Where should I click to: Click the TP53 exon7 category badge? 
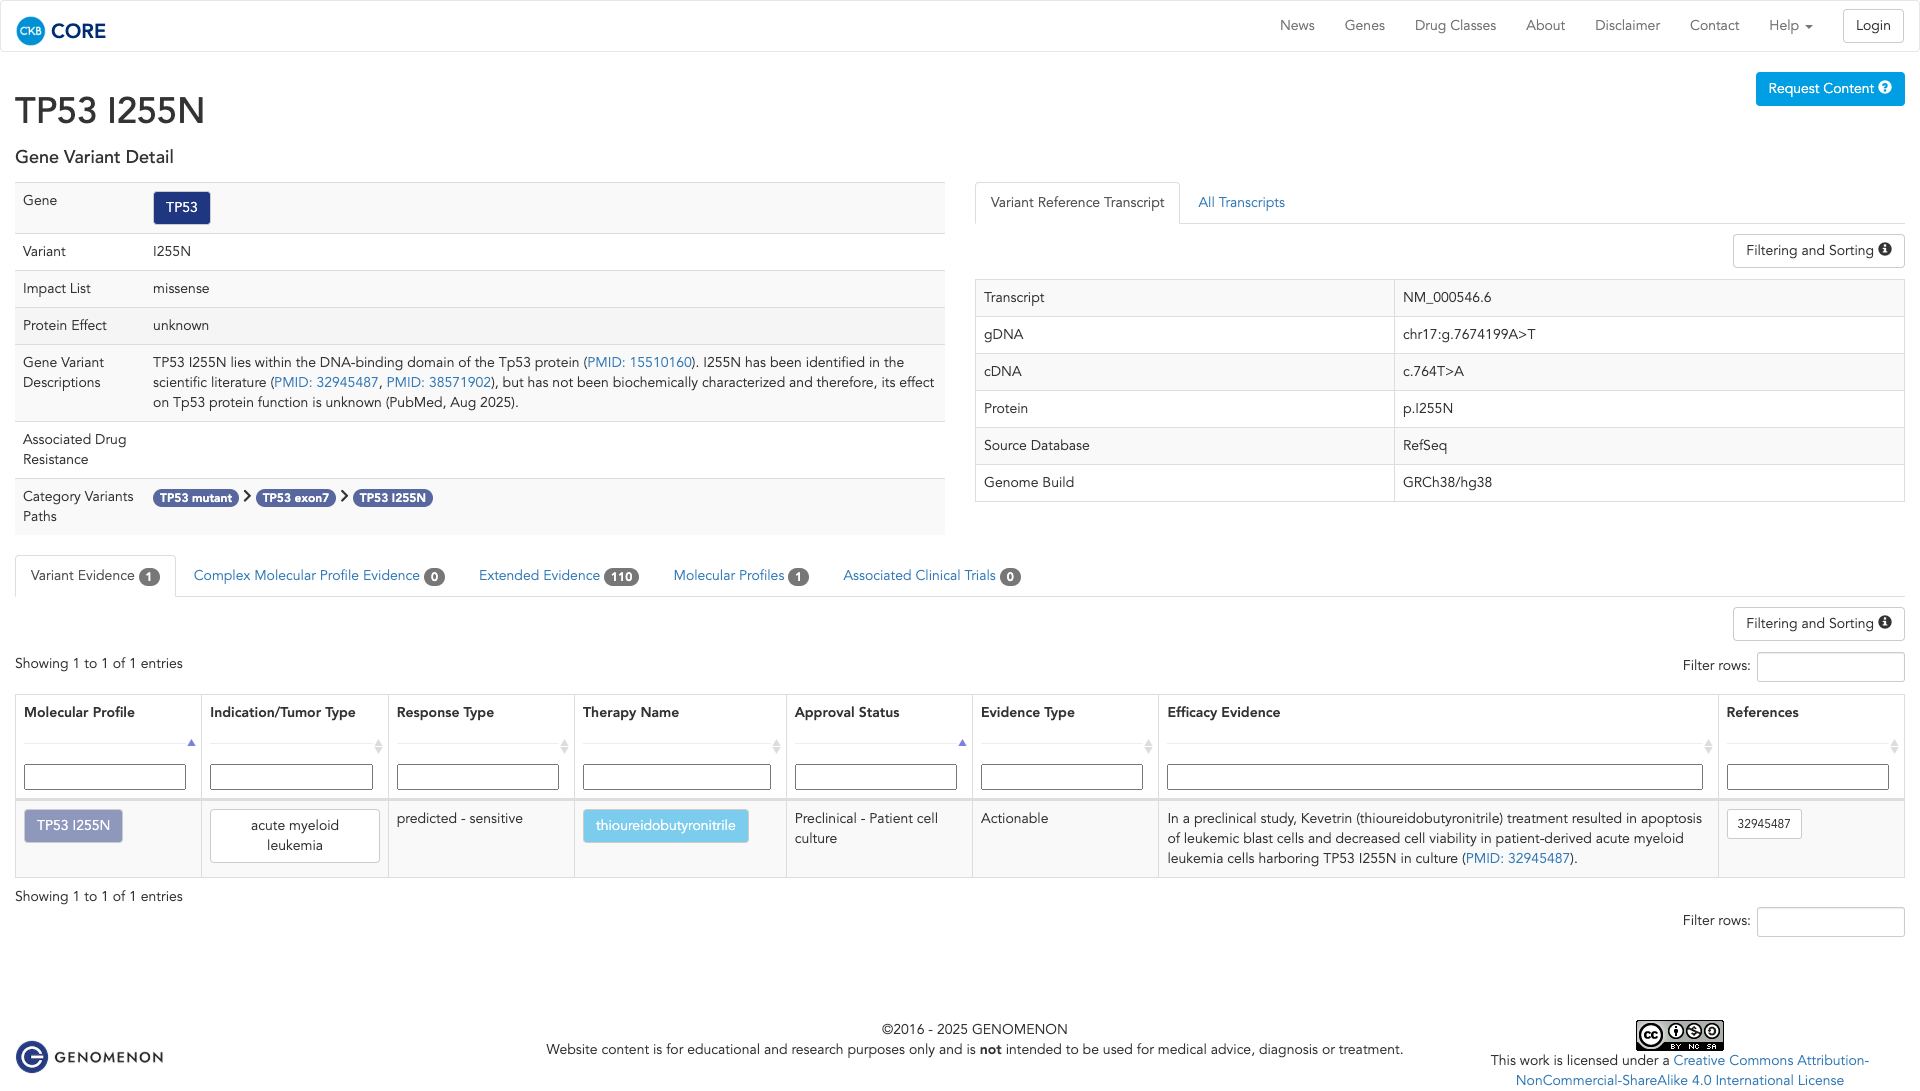296,498
